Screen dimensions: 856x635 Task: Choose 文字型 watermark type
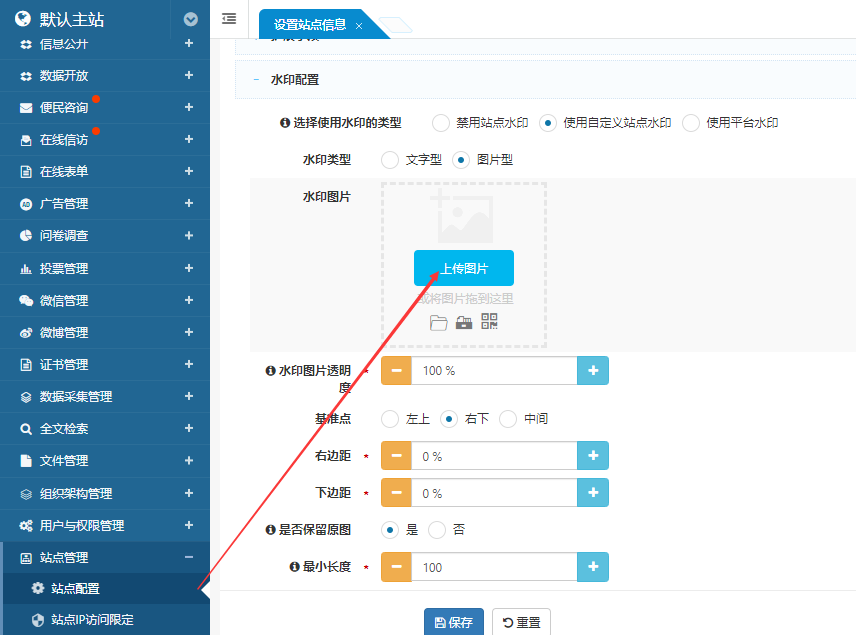click(391, 160)
